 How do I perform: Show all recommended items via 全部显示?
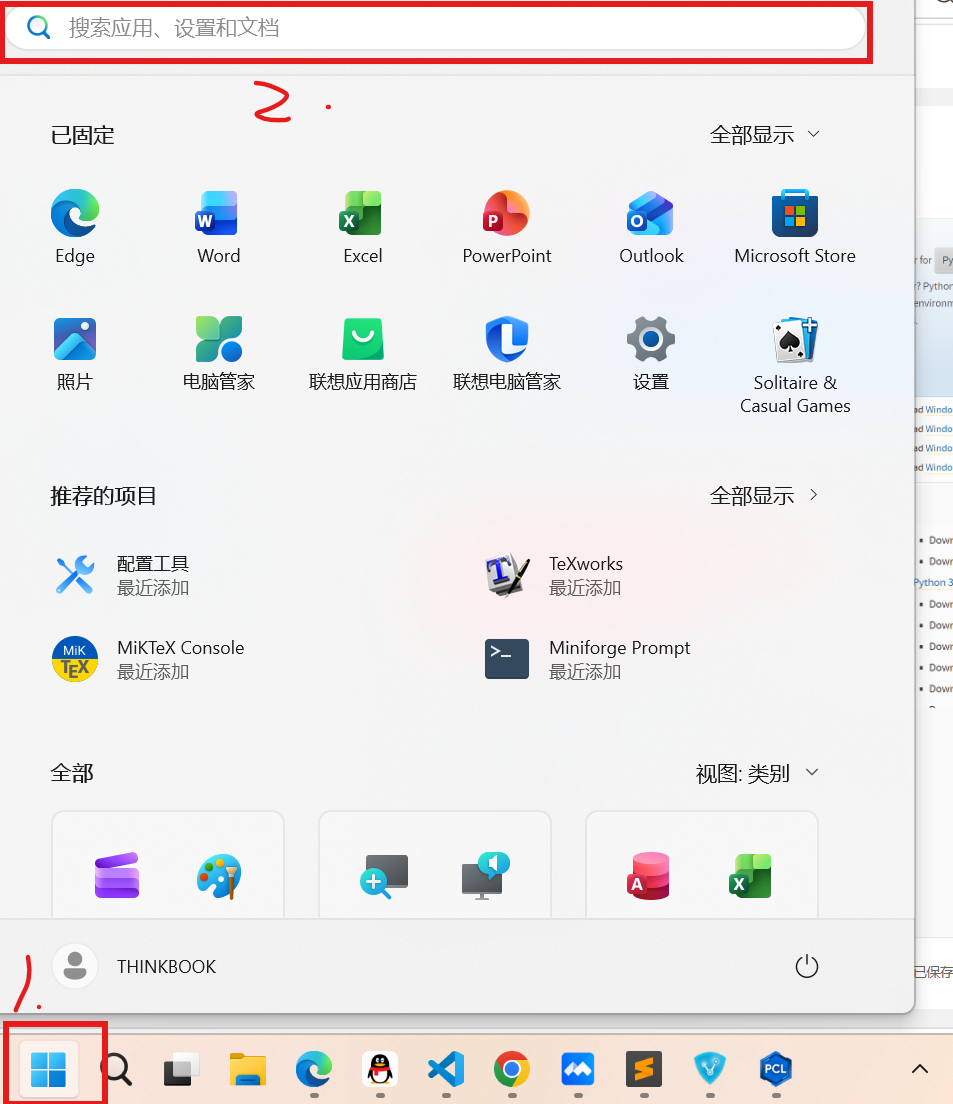point(764,496)
